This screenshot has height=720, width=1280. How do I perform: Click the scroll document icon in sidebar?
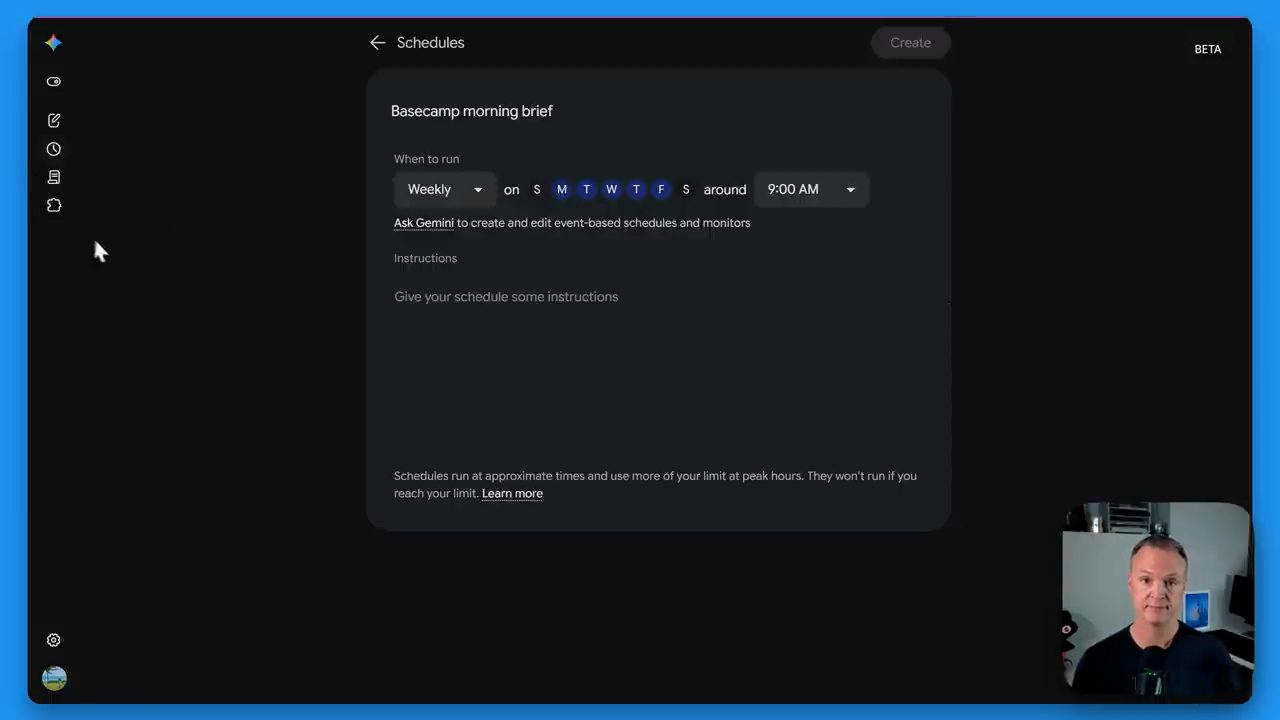pyautogui.click(x=54, y=177)
